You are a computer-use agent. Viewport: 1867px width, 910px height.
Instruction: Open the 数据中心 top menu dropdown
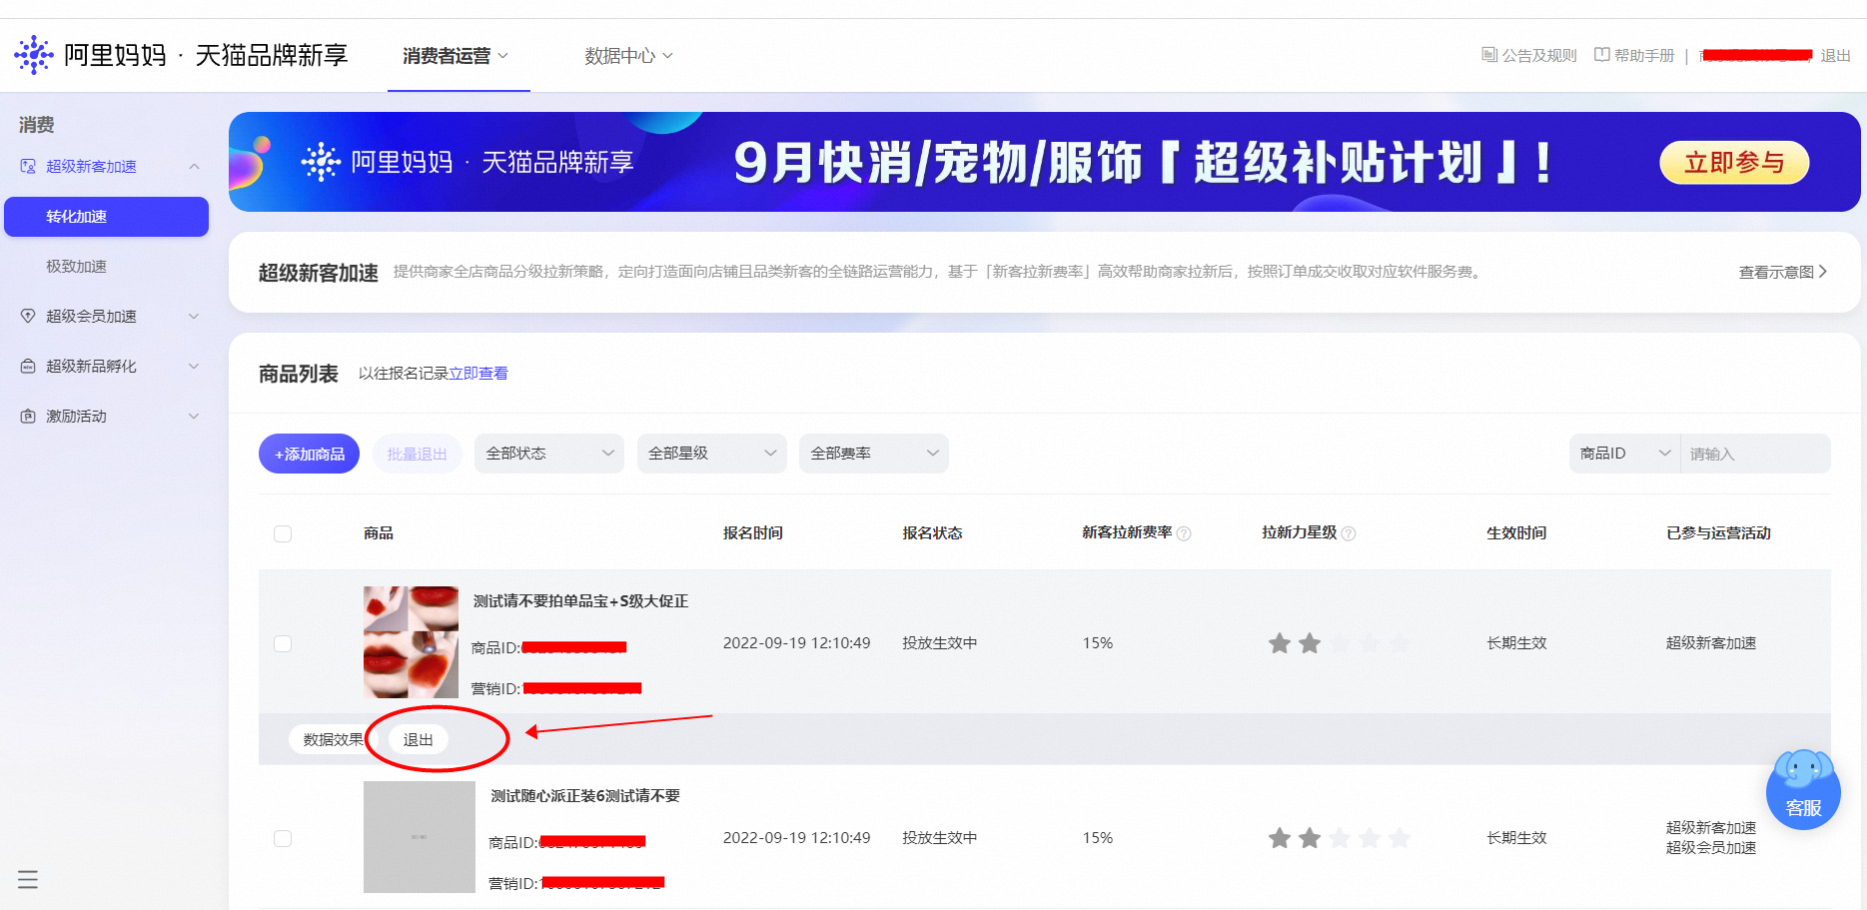[628, 56]
